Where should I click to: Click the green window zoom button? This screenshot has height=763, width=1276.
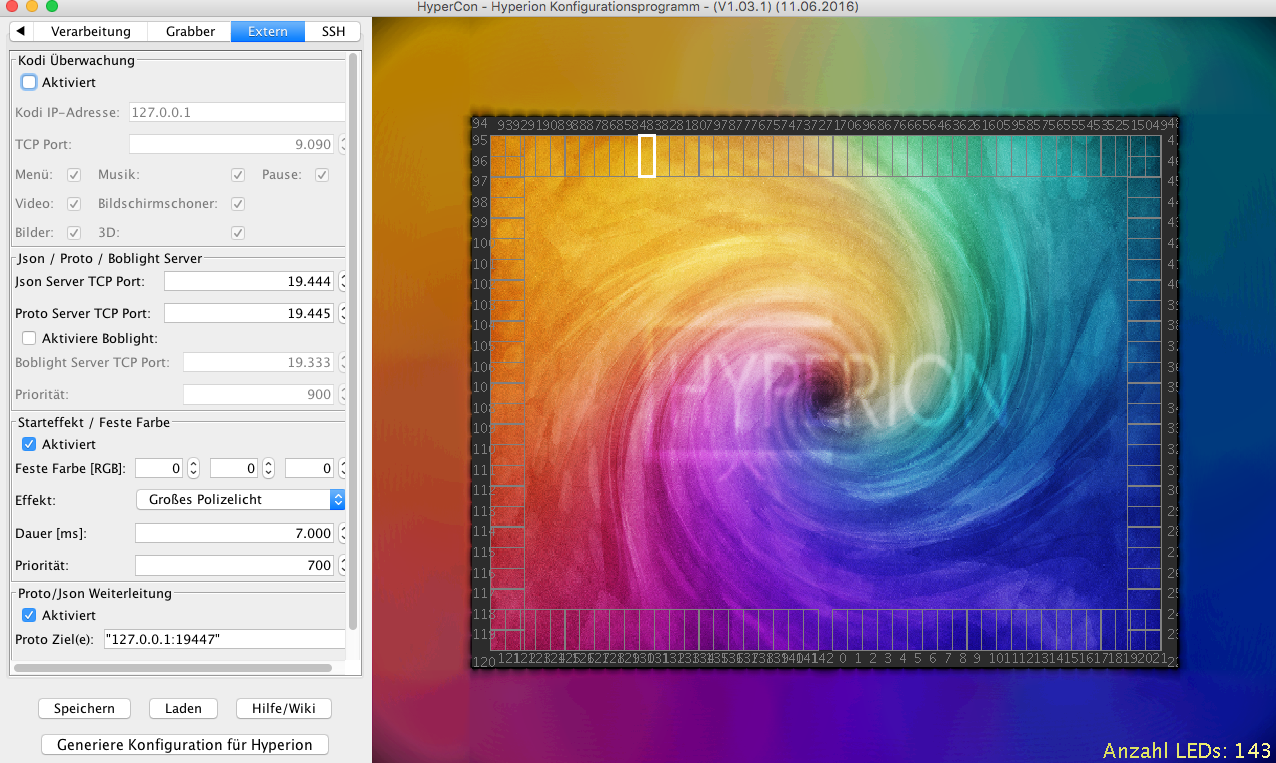52,7
